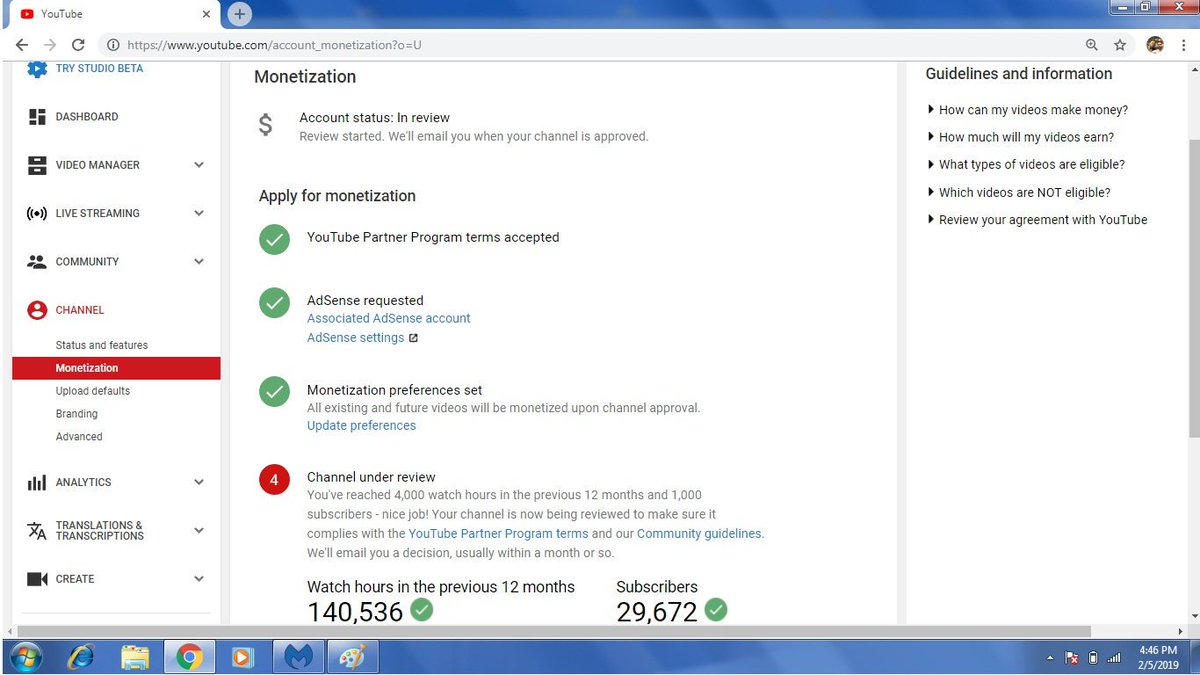Image resolution: width=1200 pixels, height=675 pixels.
Task: Expand the Translations & Transcriptions chevron
Action: click(x=199, y=530)
